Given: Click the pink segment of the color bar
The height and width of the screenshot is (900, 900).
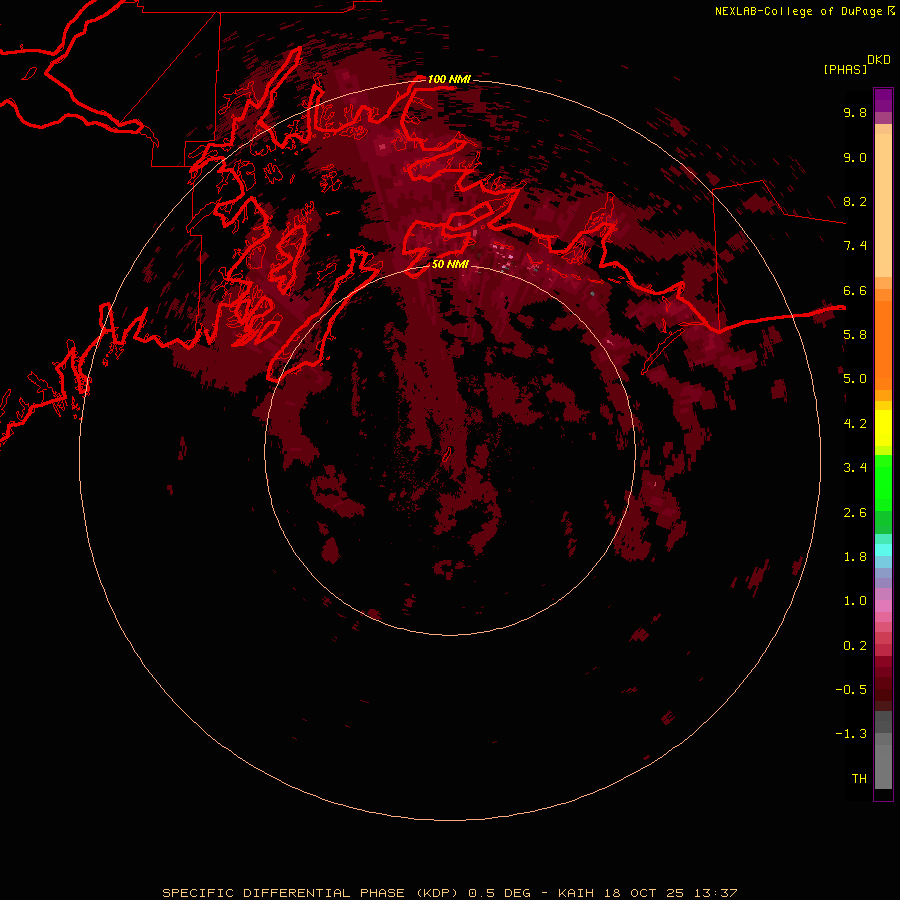Looking at the screenshot, I should pyautogui.click(x=883, y=606).
